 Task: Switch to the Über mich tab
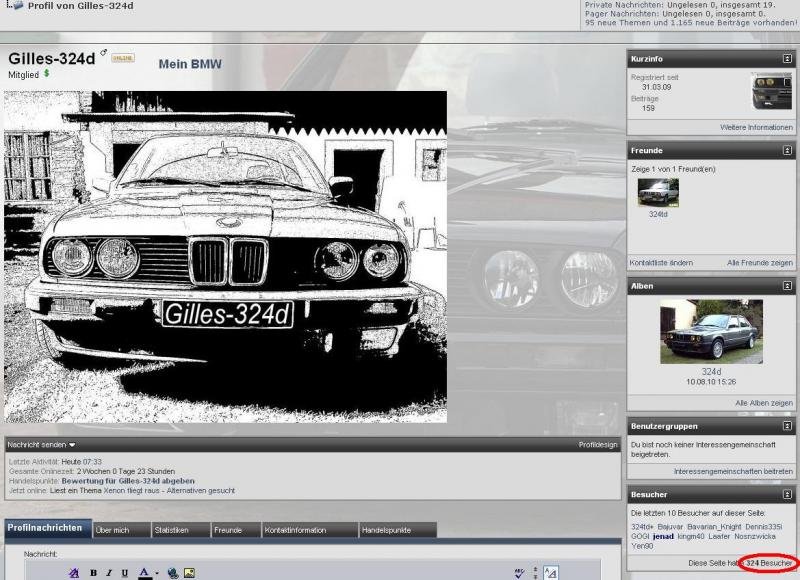(112, 530)
